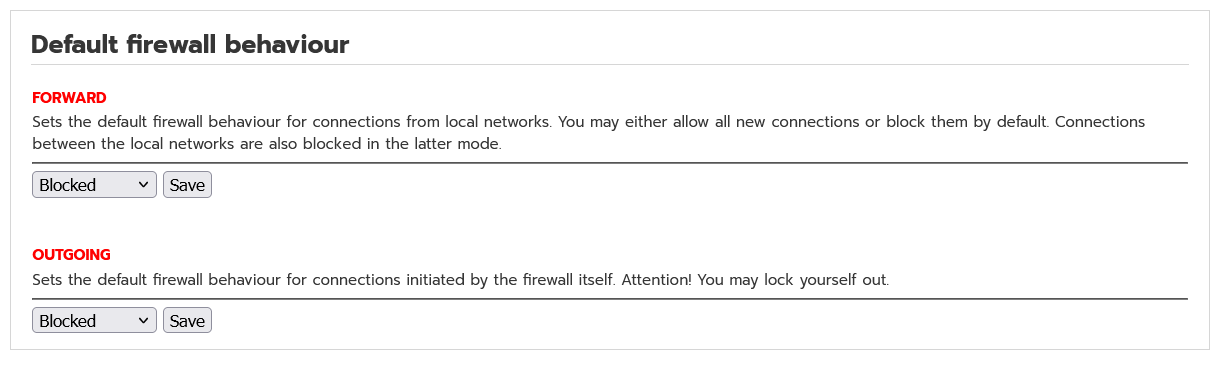Click the chevron arrow of OUTGOING dropdown

pyautogui.click(x=143, y=320)
